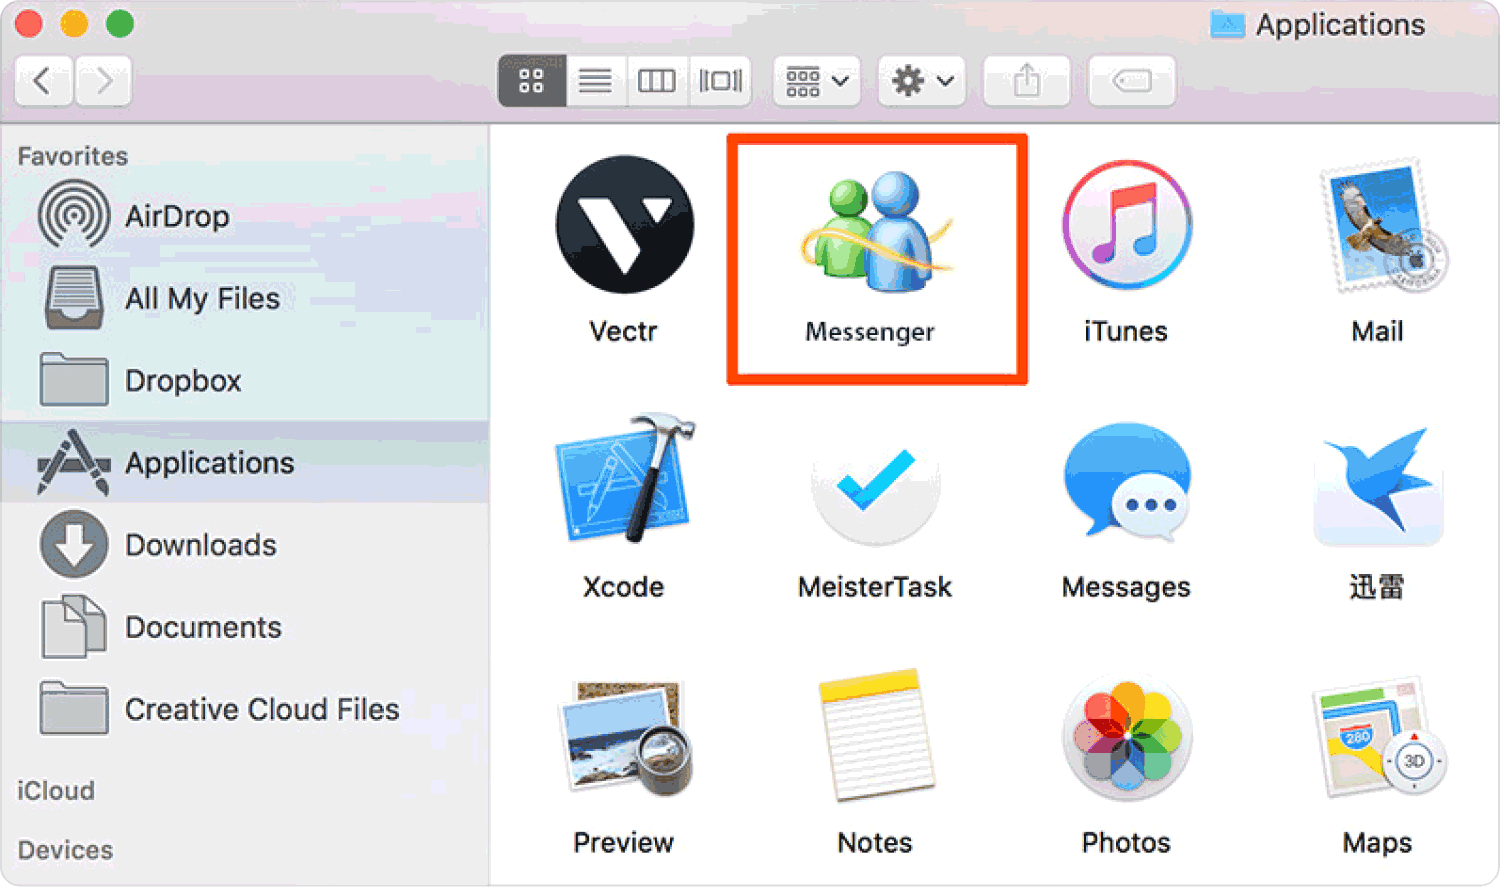Click the Xcode label text
Image resolution: width=1500 pixels, height=887 pixels.
coord(623,587)
